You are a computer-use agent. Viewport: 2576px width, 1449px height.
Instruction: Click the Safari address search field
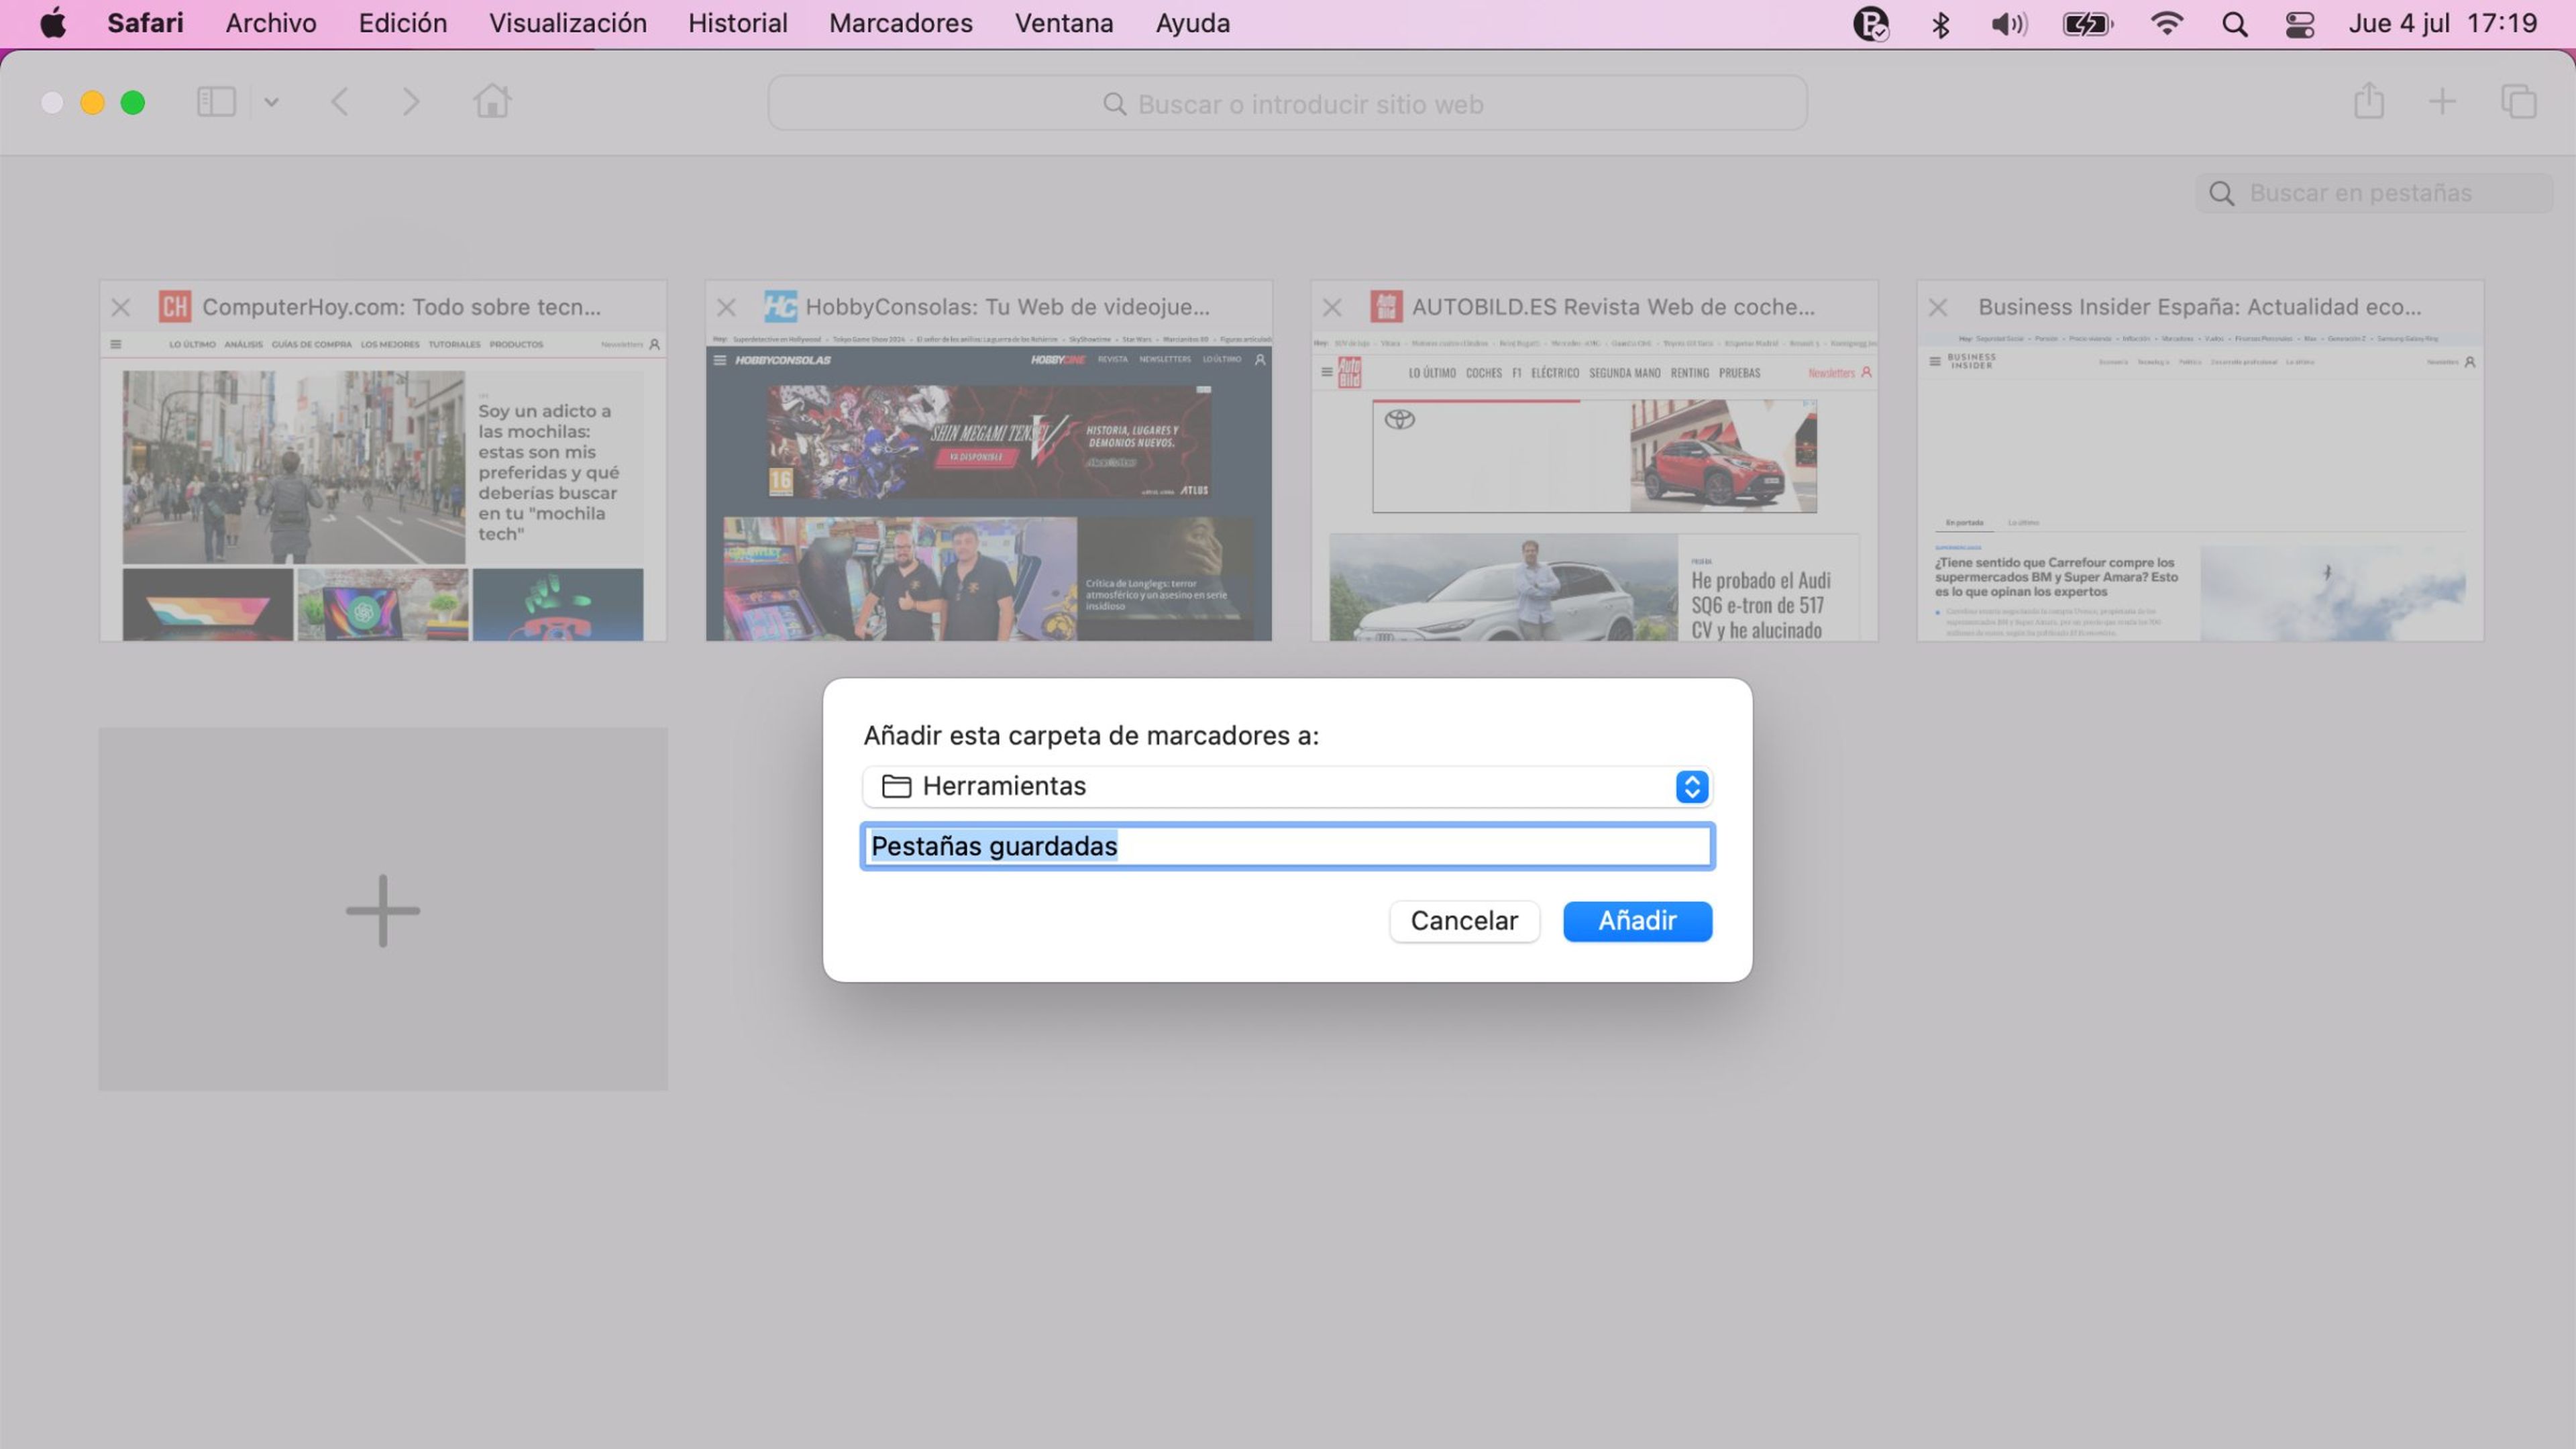tap(1287, 103)
